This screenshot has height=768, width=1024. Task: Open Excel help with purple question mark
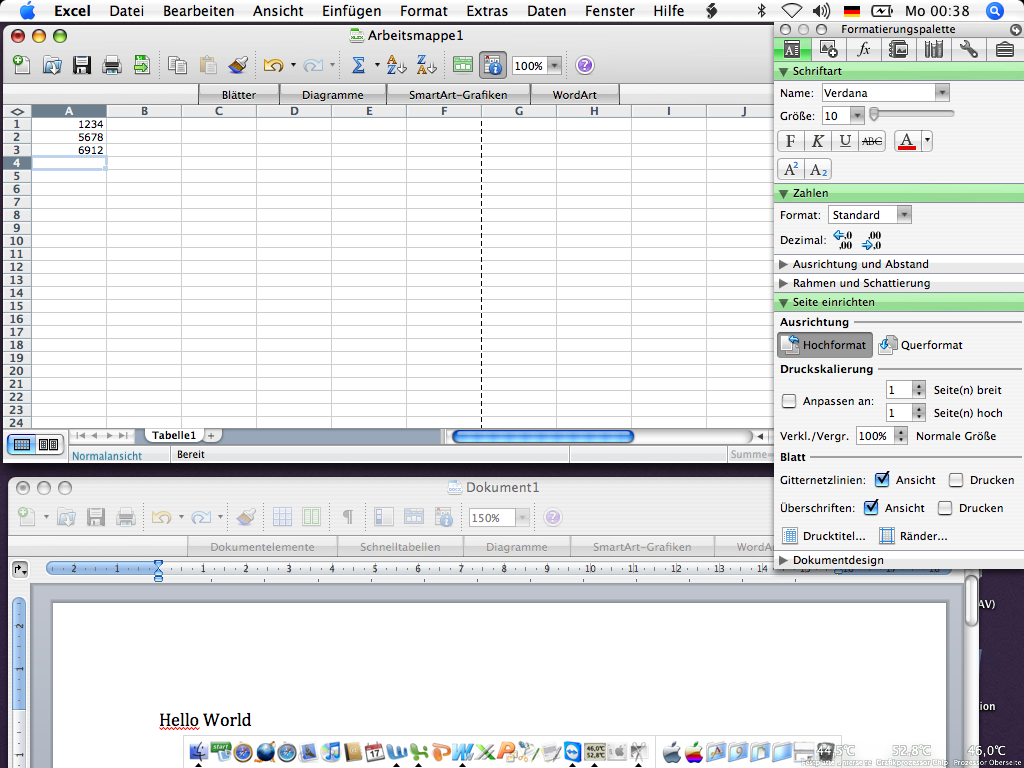tap(584, 65)
